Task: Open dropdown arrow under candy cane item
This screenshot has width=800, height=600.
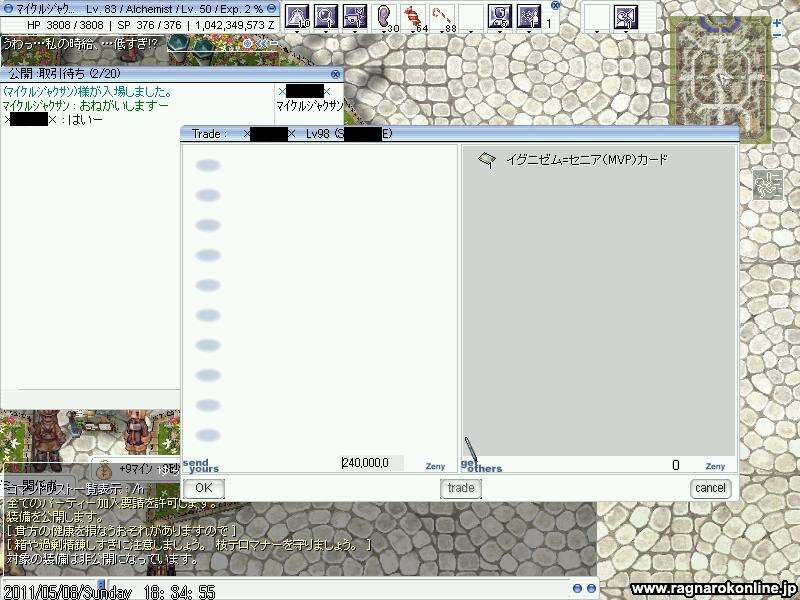Action: point(442,32)
